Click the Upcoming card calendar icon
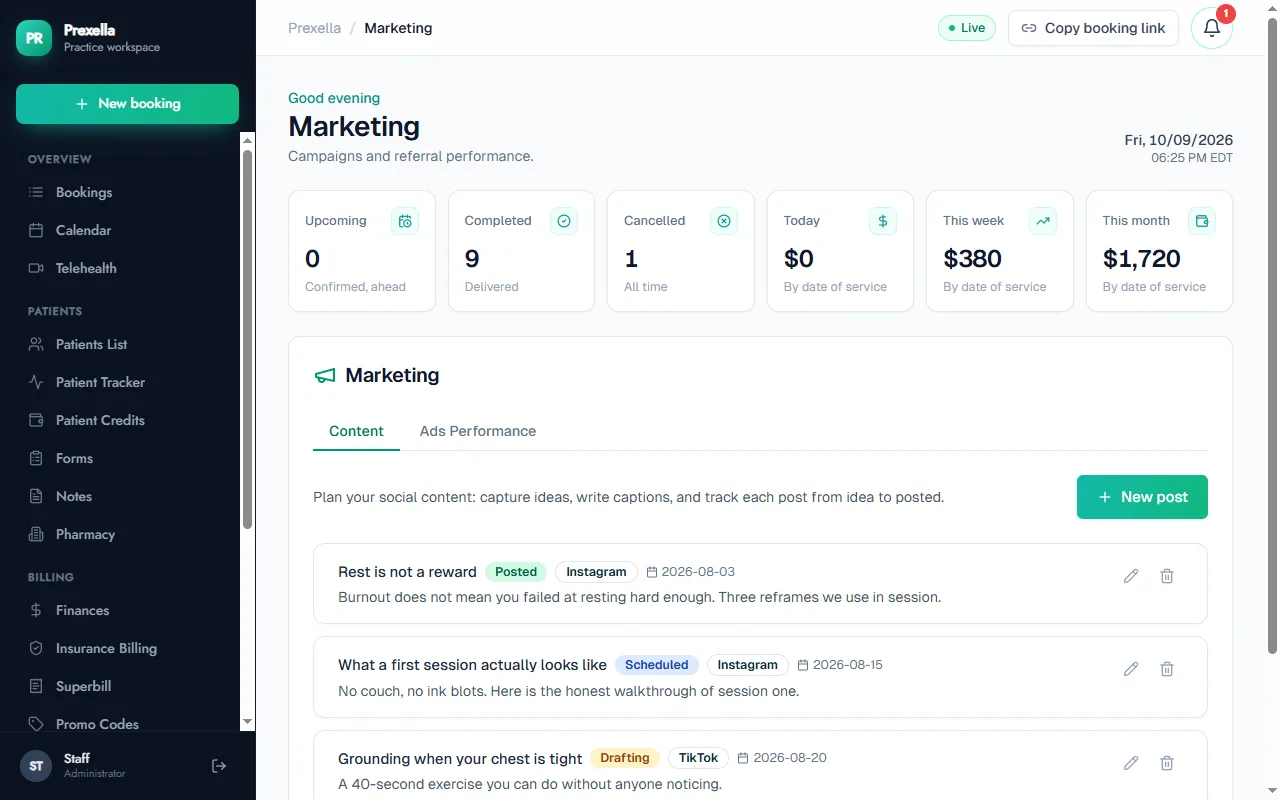The image size is (1280, 800). (x=405, y=221)
